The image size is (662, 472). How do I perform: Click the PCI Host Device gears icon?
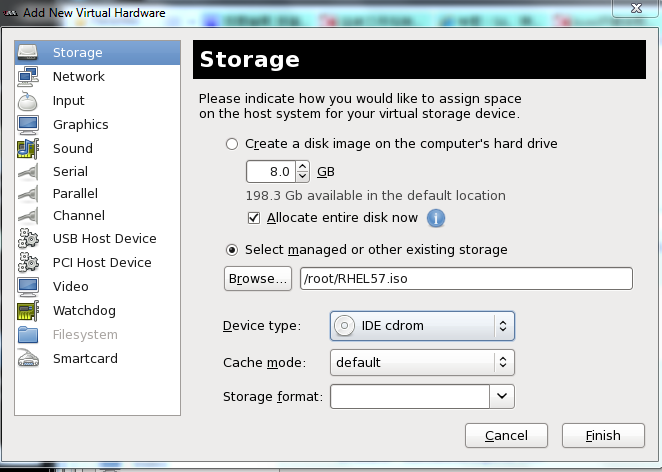pos(28,262)
